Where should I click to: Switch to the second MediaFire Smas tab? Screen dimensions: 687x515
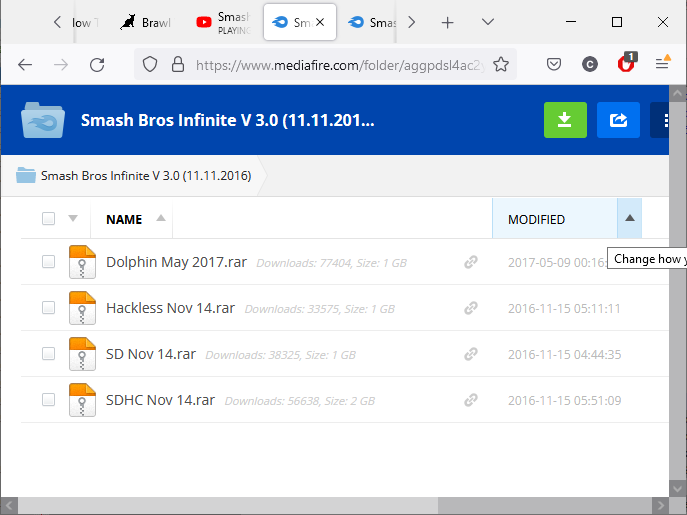(372, 22)
